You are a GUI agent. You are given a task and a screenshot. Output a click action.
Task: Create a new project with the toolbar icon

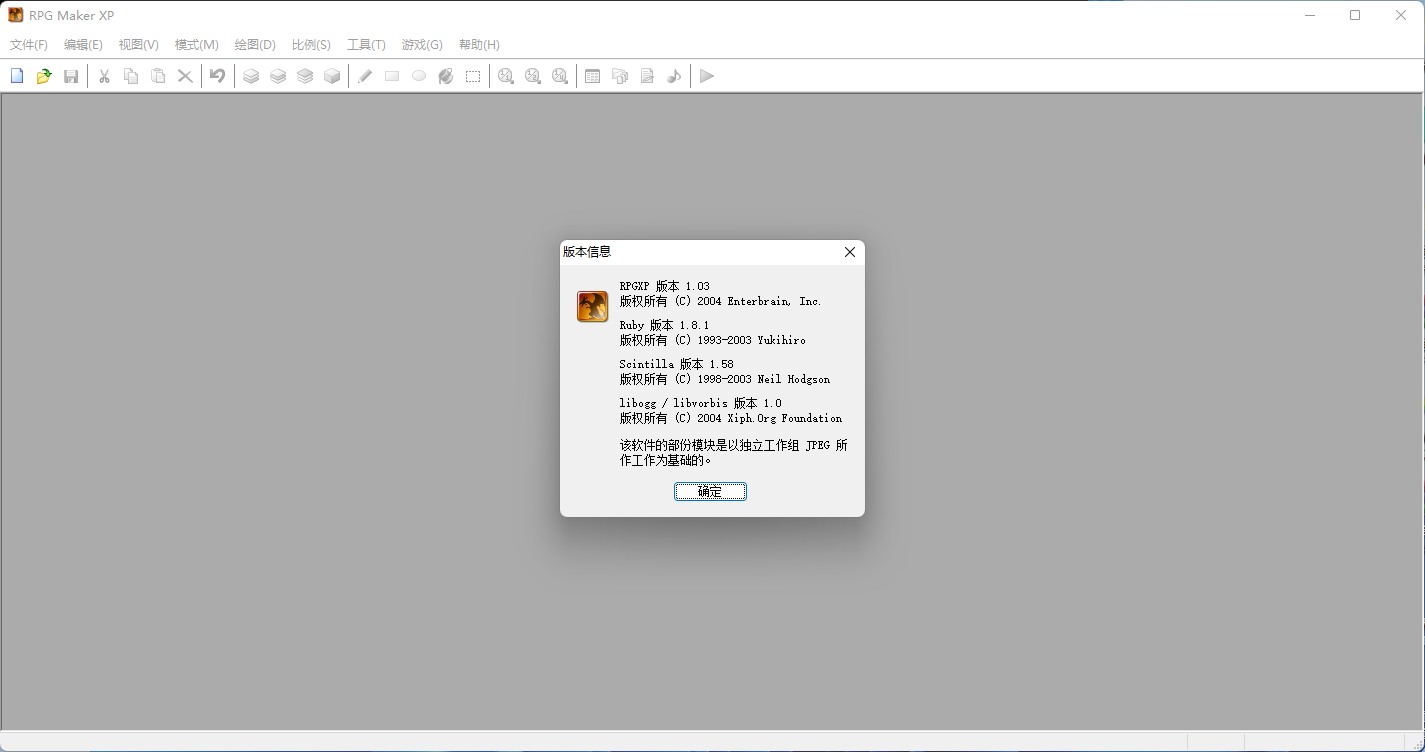coord(17,76)
